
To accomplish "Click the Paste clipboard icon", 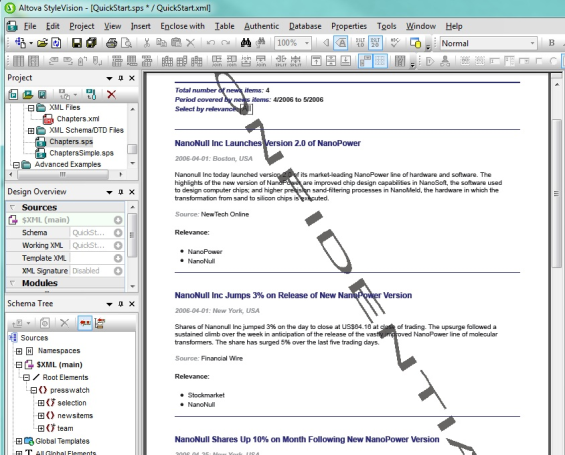I will [176, 43].
